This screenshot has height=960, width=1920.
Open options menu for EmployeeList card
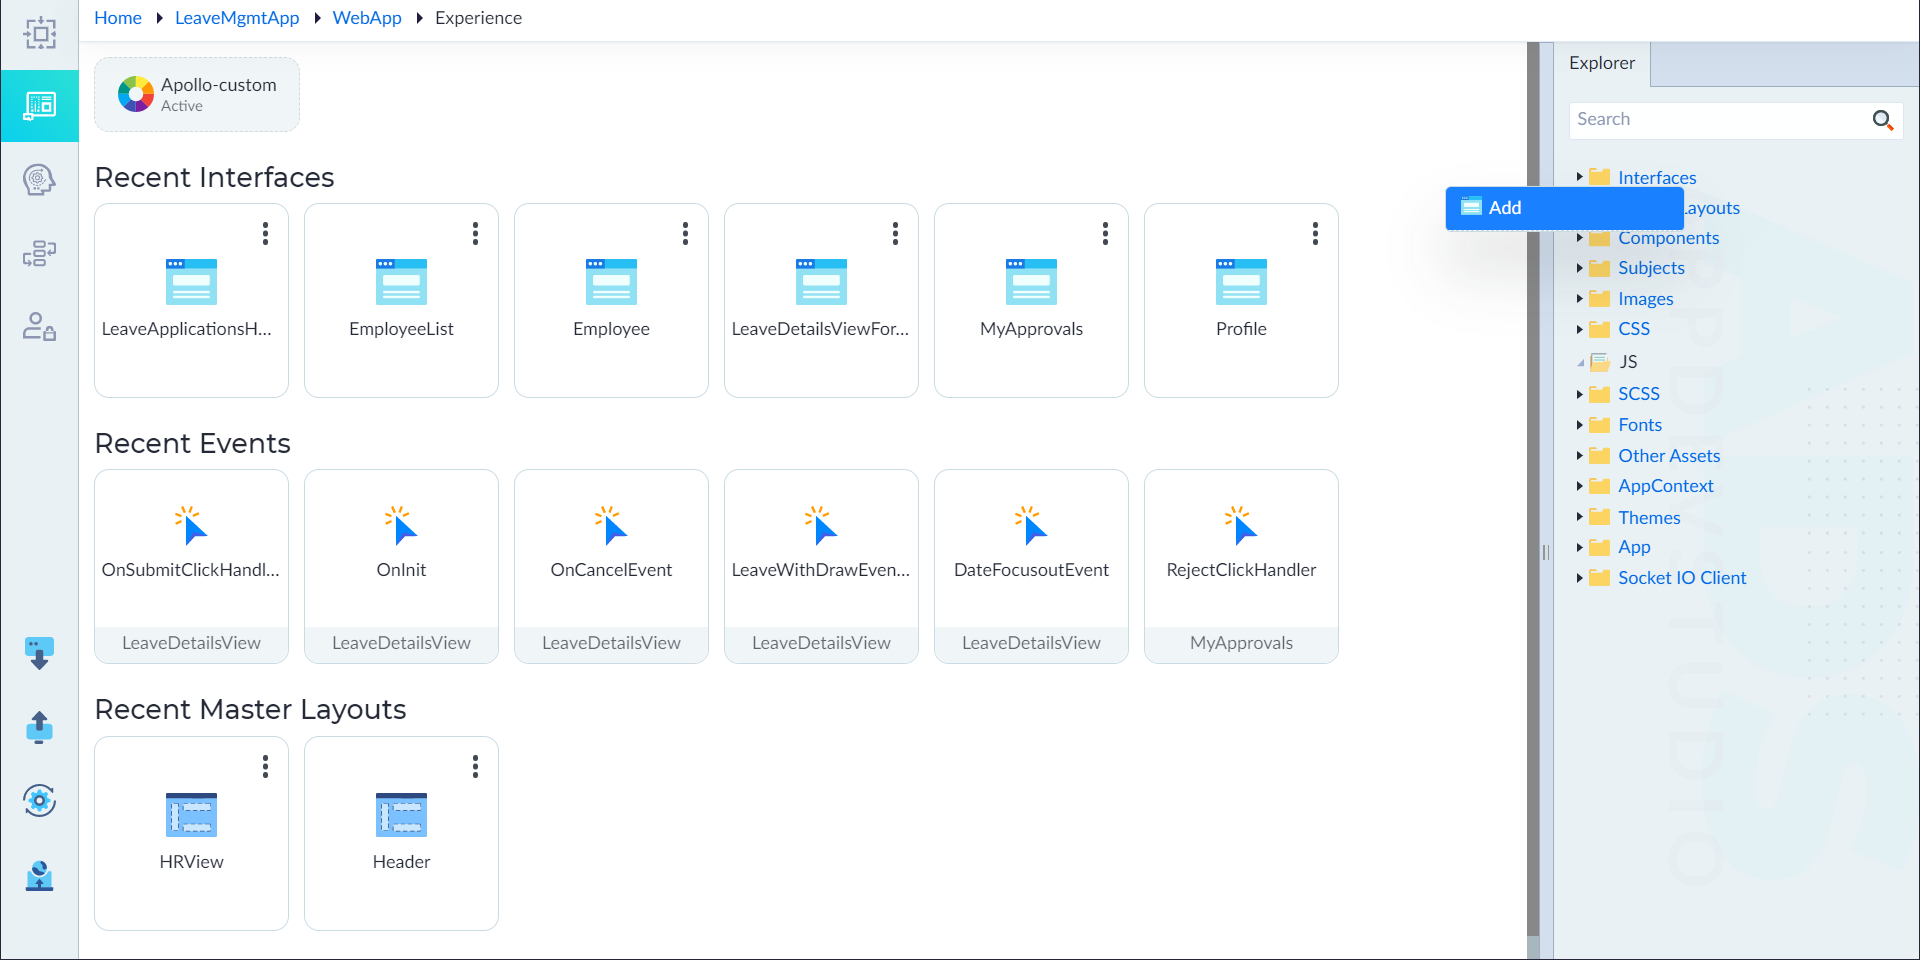point(475,234)
